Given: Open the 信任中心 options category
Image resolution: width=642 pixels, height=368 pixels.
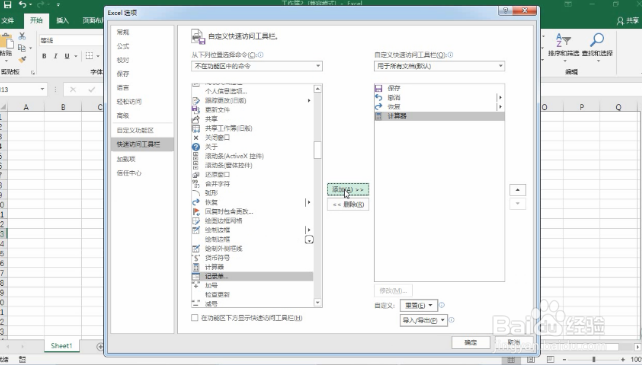Looking at the screenshot, I should [129, 173].
